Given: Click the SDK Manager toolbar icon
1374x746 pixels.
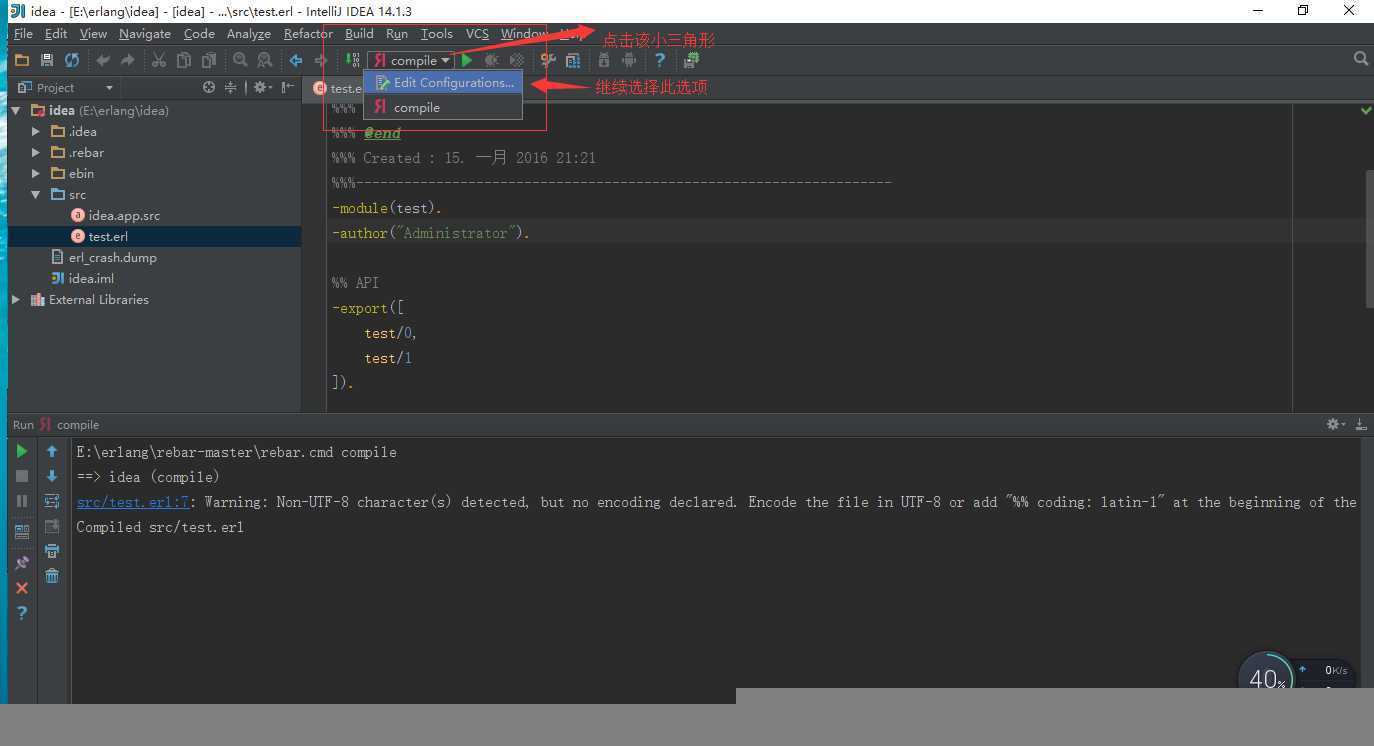Looking at the screenshot, I should tap(604, 60).
